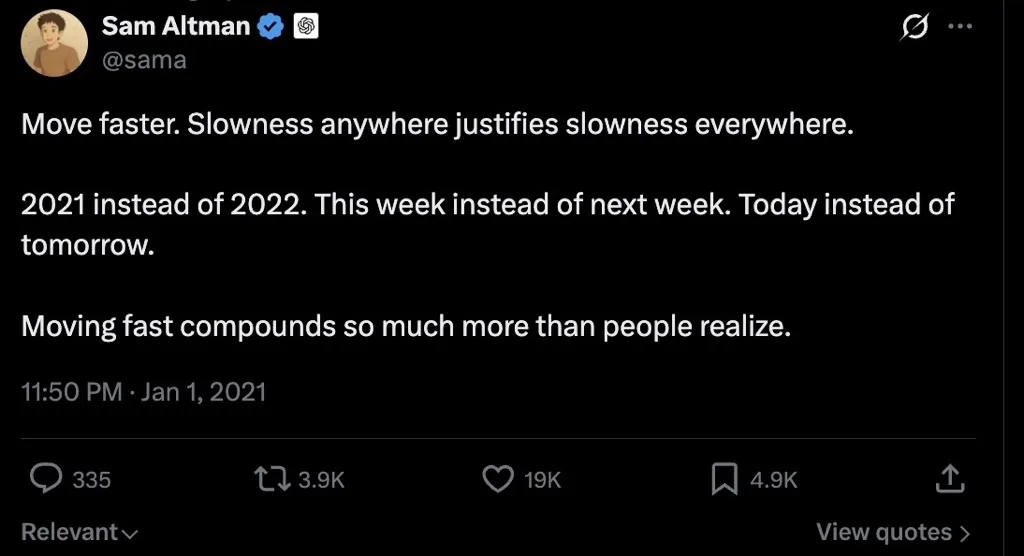1024x556 pixels.
Task: Click the Grok slash-circle icon
Action: click(x=913, y=28)
